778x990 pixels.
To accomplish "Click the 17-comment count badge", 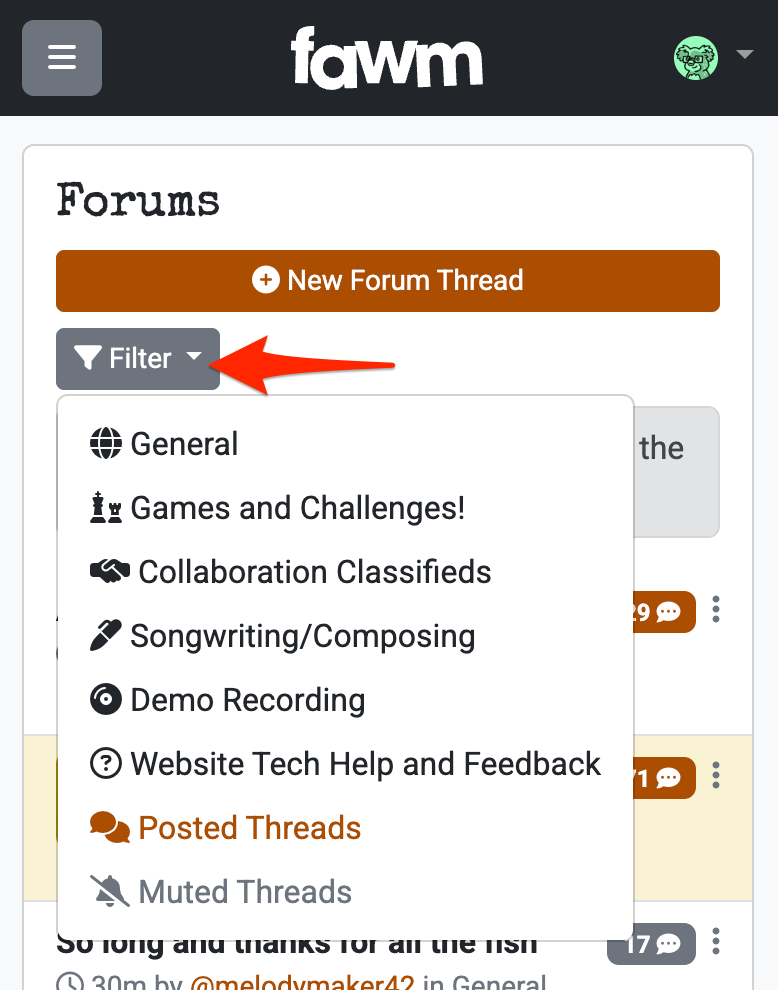I will 651,943.
